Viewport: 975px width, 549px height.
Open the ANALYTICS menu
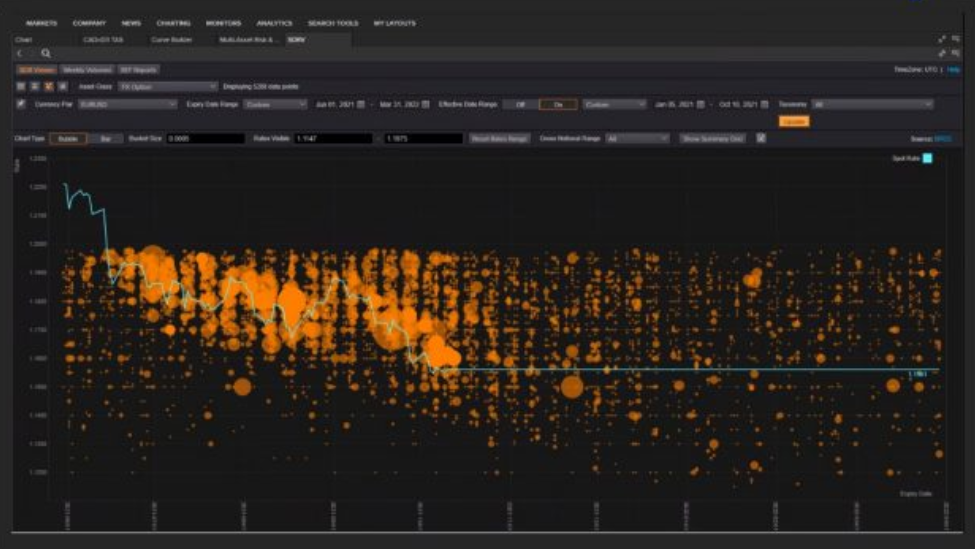click(274, 23)
